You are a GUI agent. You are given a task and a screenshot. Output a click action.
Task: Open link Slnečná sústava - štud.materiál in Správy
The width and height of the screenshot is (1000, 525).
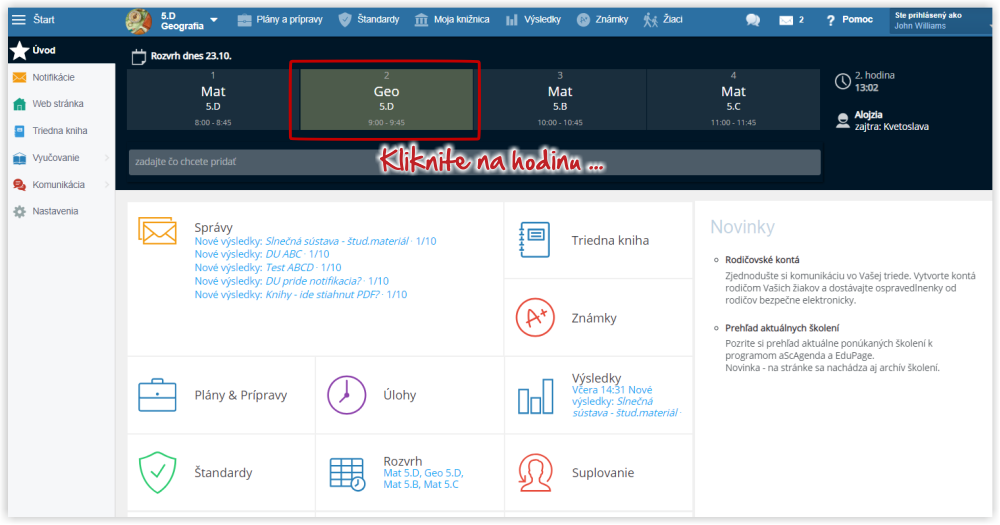point(337,241)
